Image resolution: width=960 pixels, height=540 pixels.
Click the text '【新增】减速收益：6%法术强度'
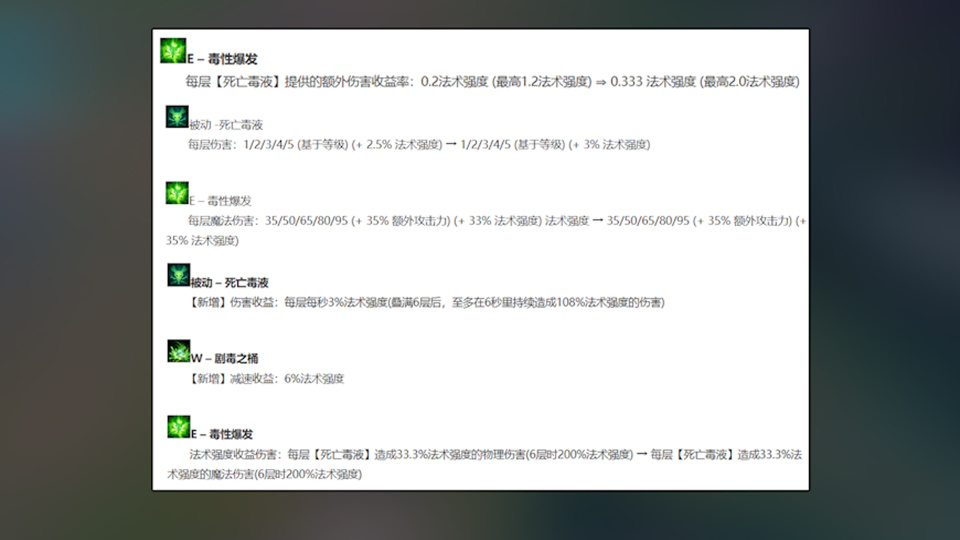(x=266, y=379)
